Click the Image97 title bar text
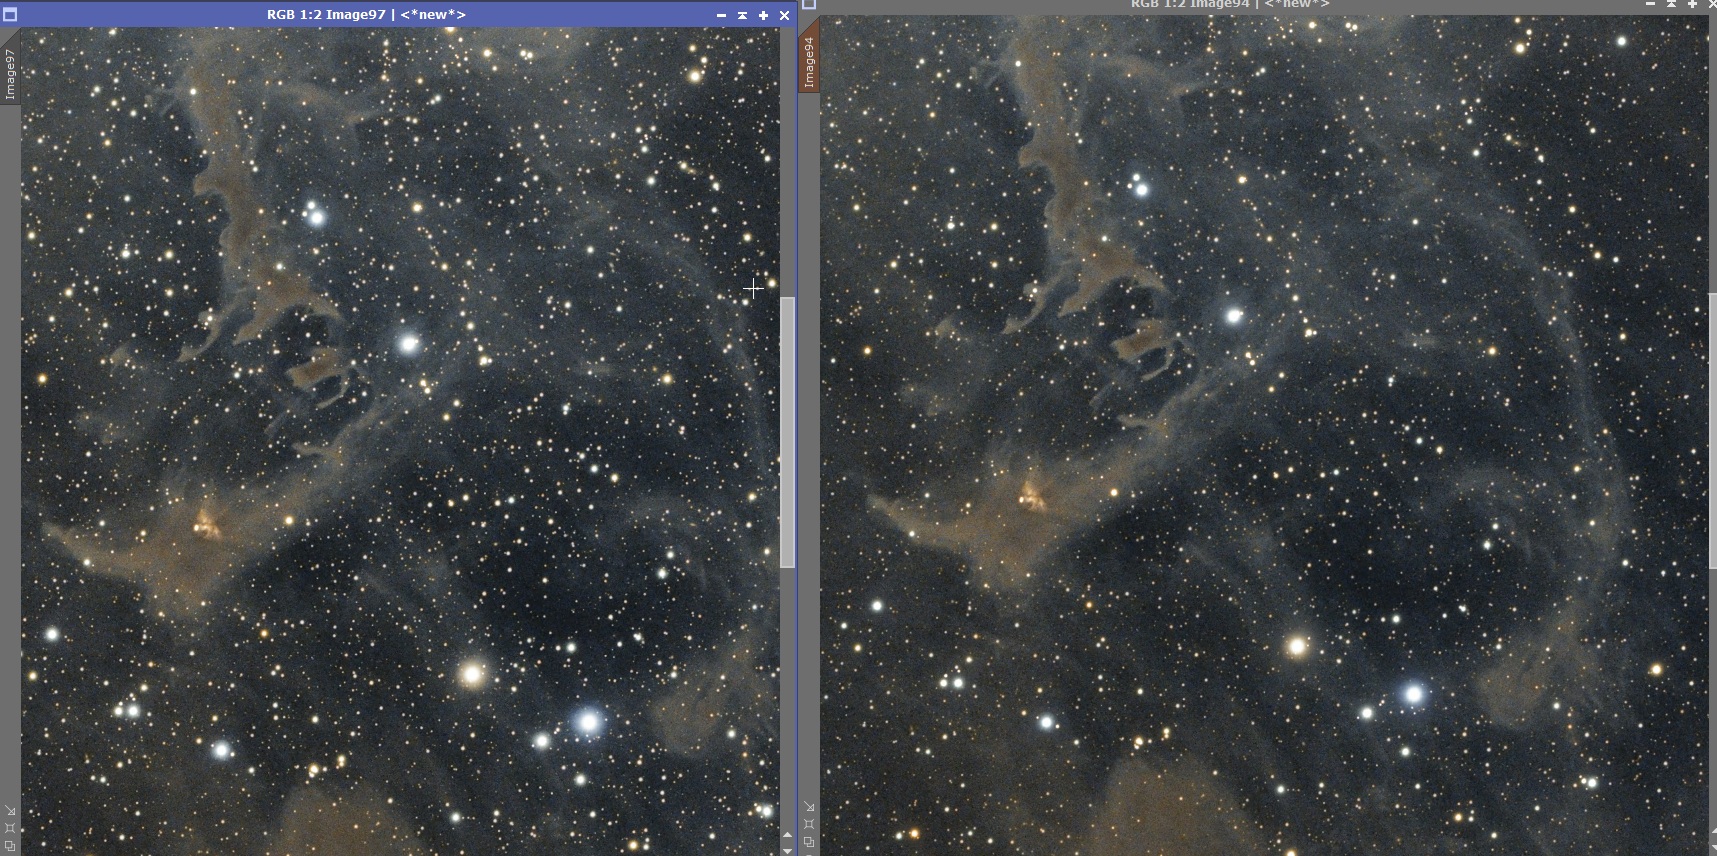This screenshot has height=856, width=1717. point(366,15)
